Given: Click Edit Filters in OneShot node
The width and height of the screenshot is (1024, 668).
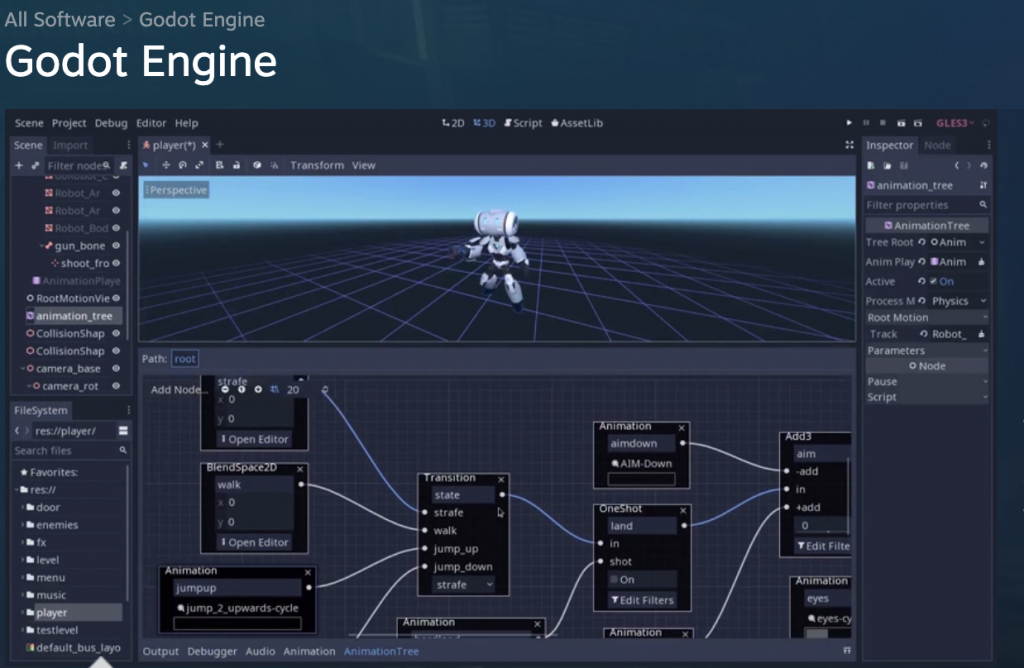Looking at the screenshot, I should click(642, 600).
